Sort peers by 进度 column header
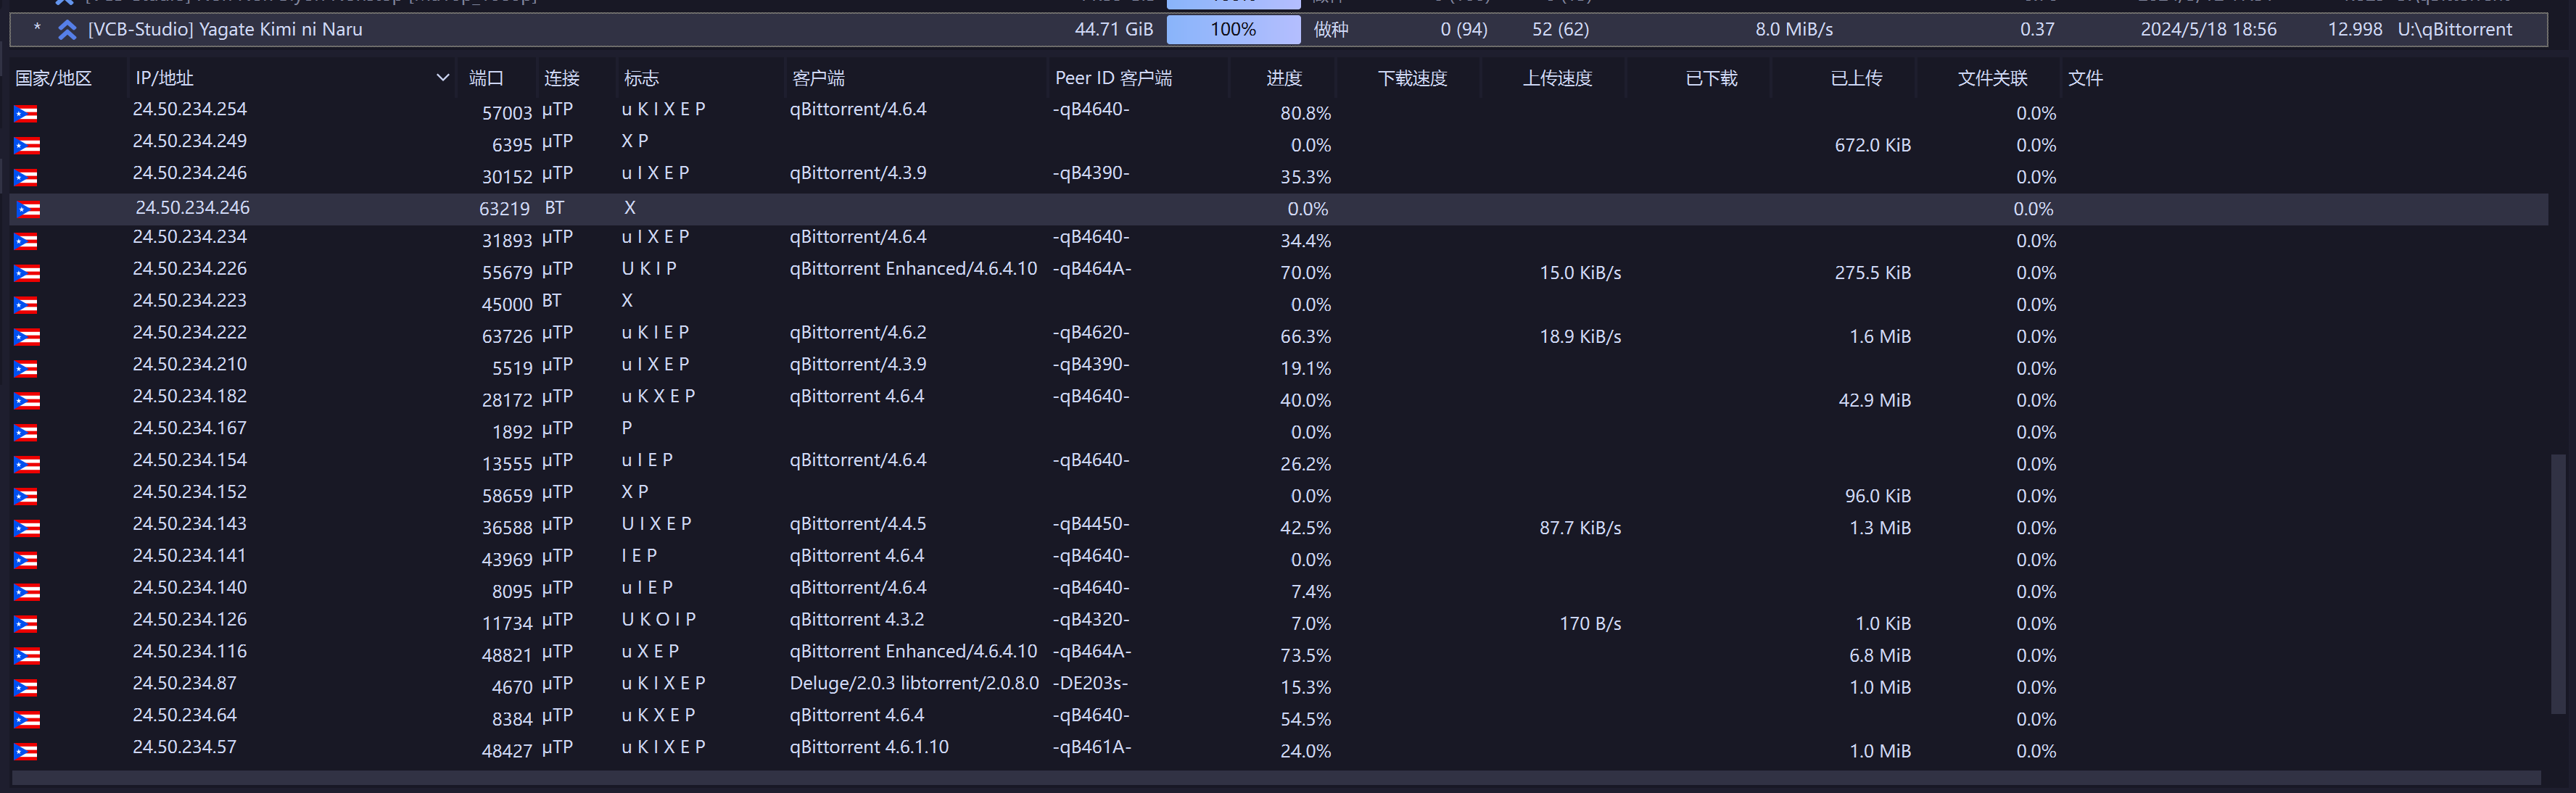Screen dimensions: 2576x793 tap(1284, 78)
